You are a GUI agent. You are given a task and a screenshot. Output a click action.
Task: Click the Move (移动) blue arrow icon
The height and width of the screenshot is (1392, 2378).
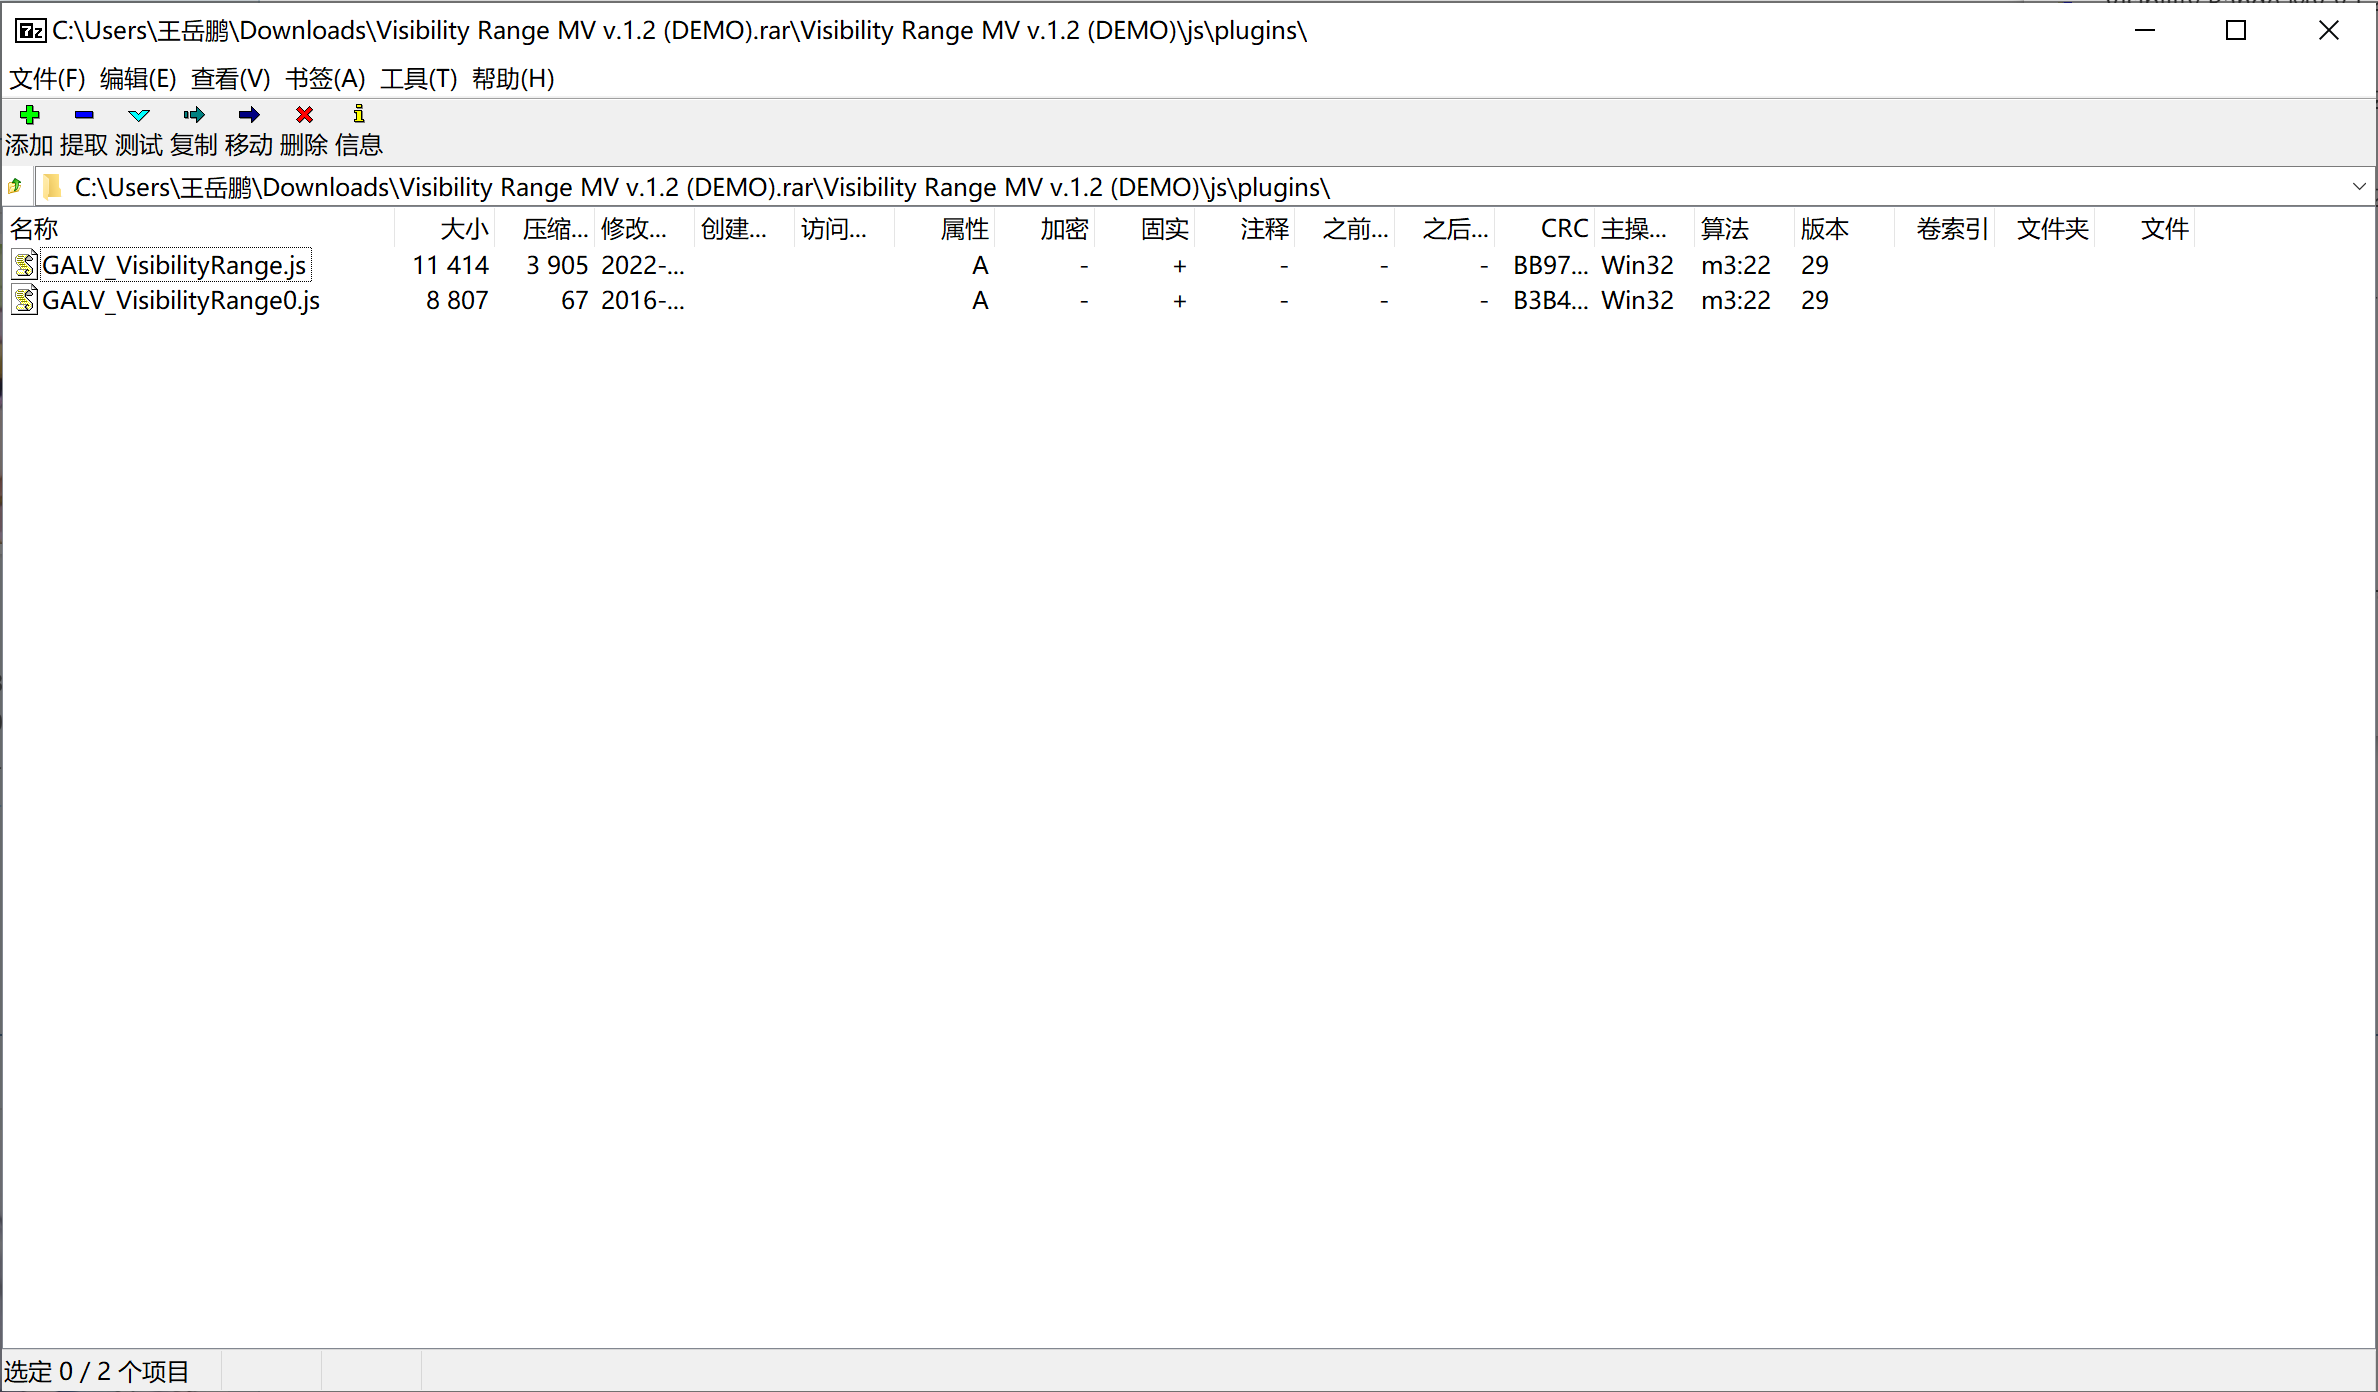(x=249, y=114)
